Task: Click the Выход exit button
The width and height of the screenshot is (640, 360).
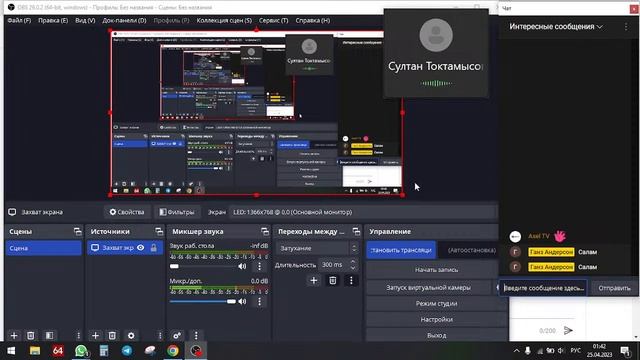Action: [436, 336]
